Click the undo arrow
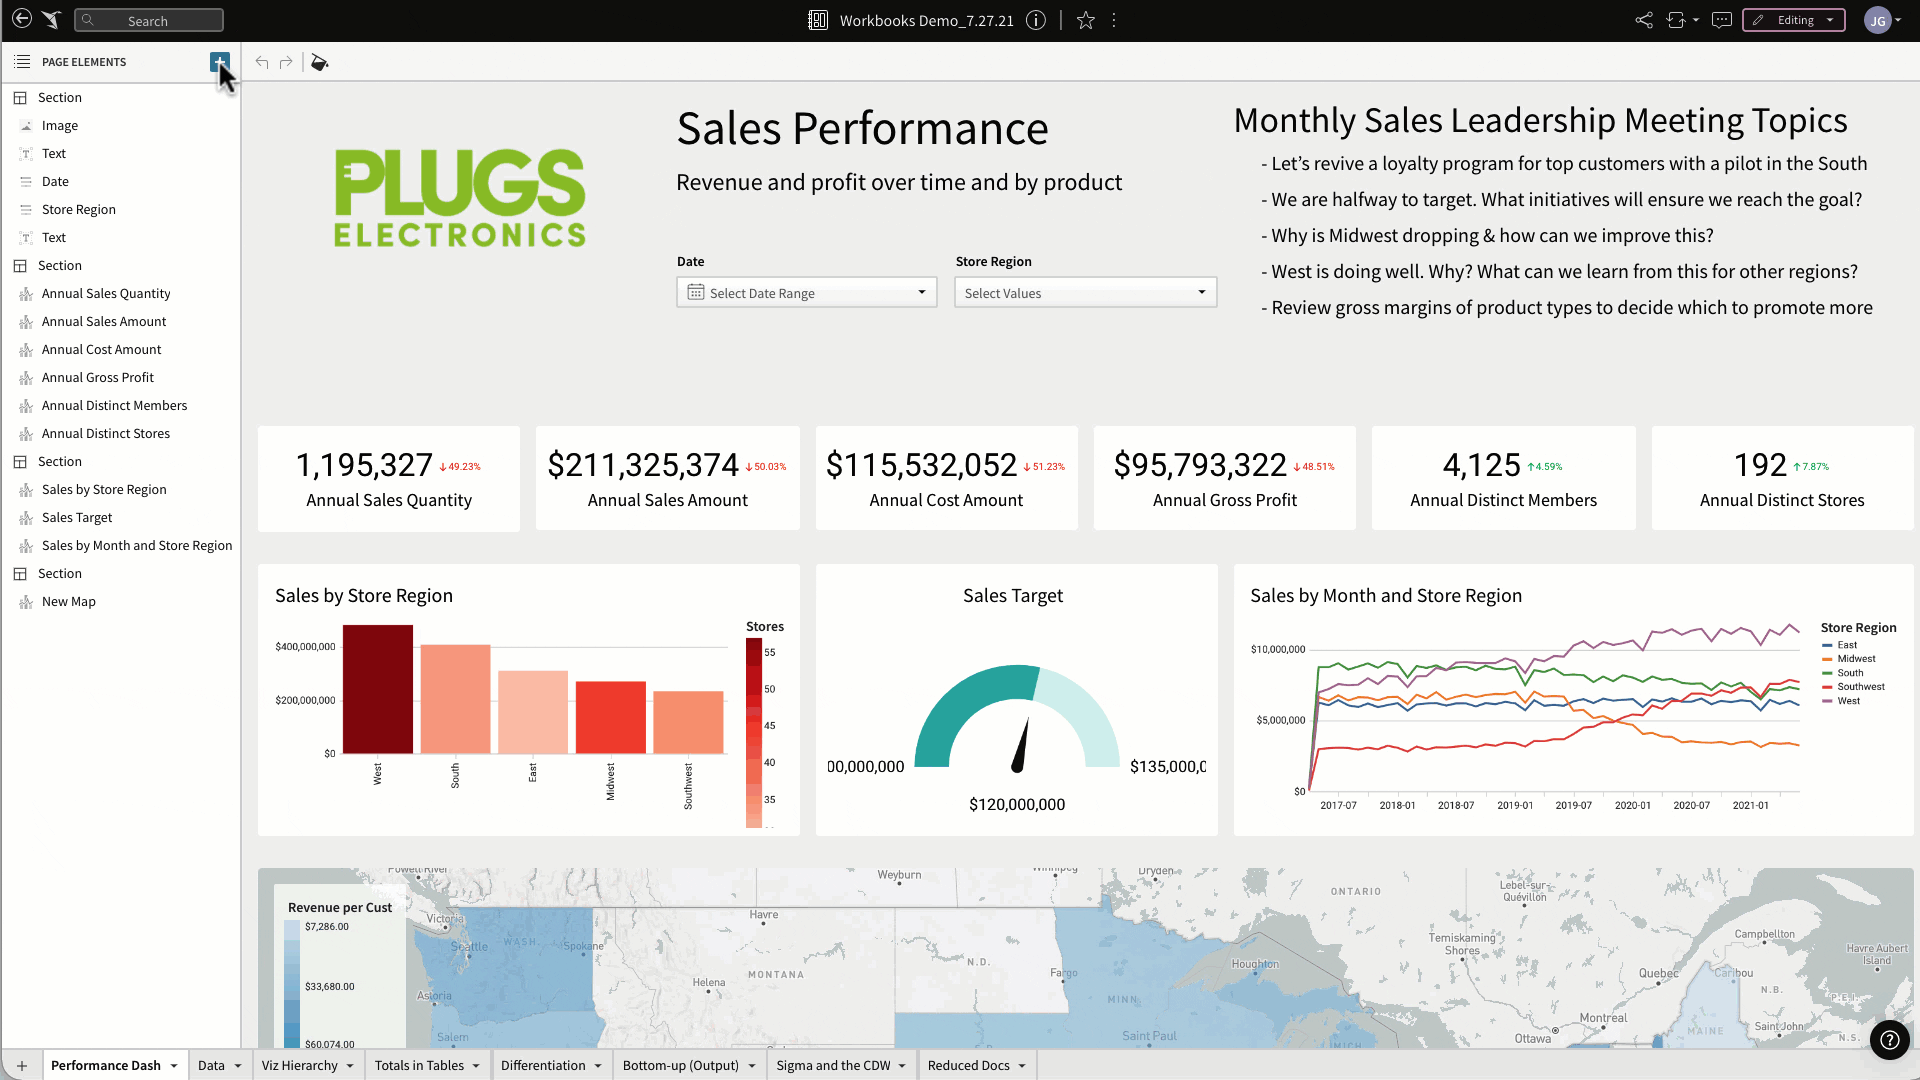The image size is (1920, 1080). tap(262, 62)
